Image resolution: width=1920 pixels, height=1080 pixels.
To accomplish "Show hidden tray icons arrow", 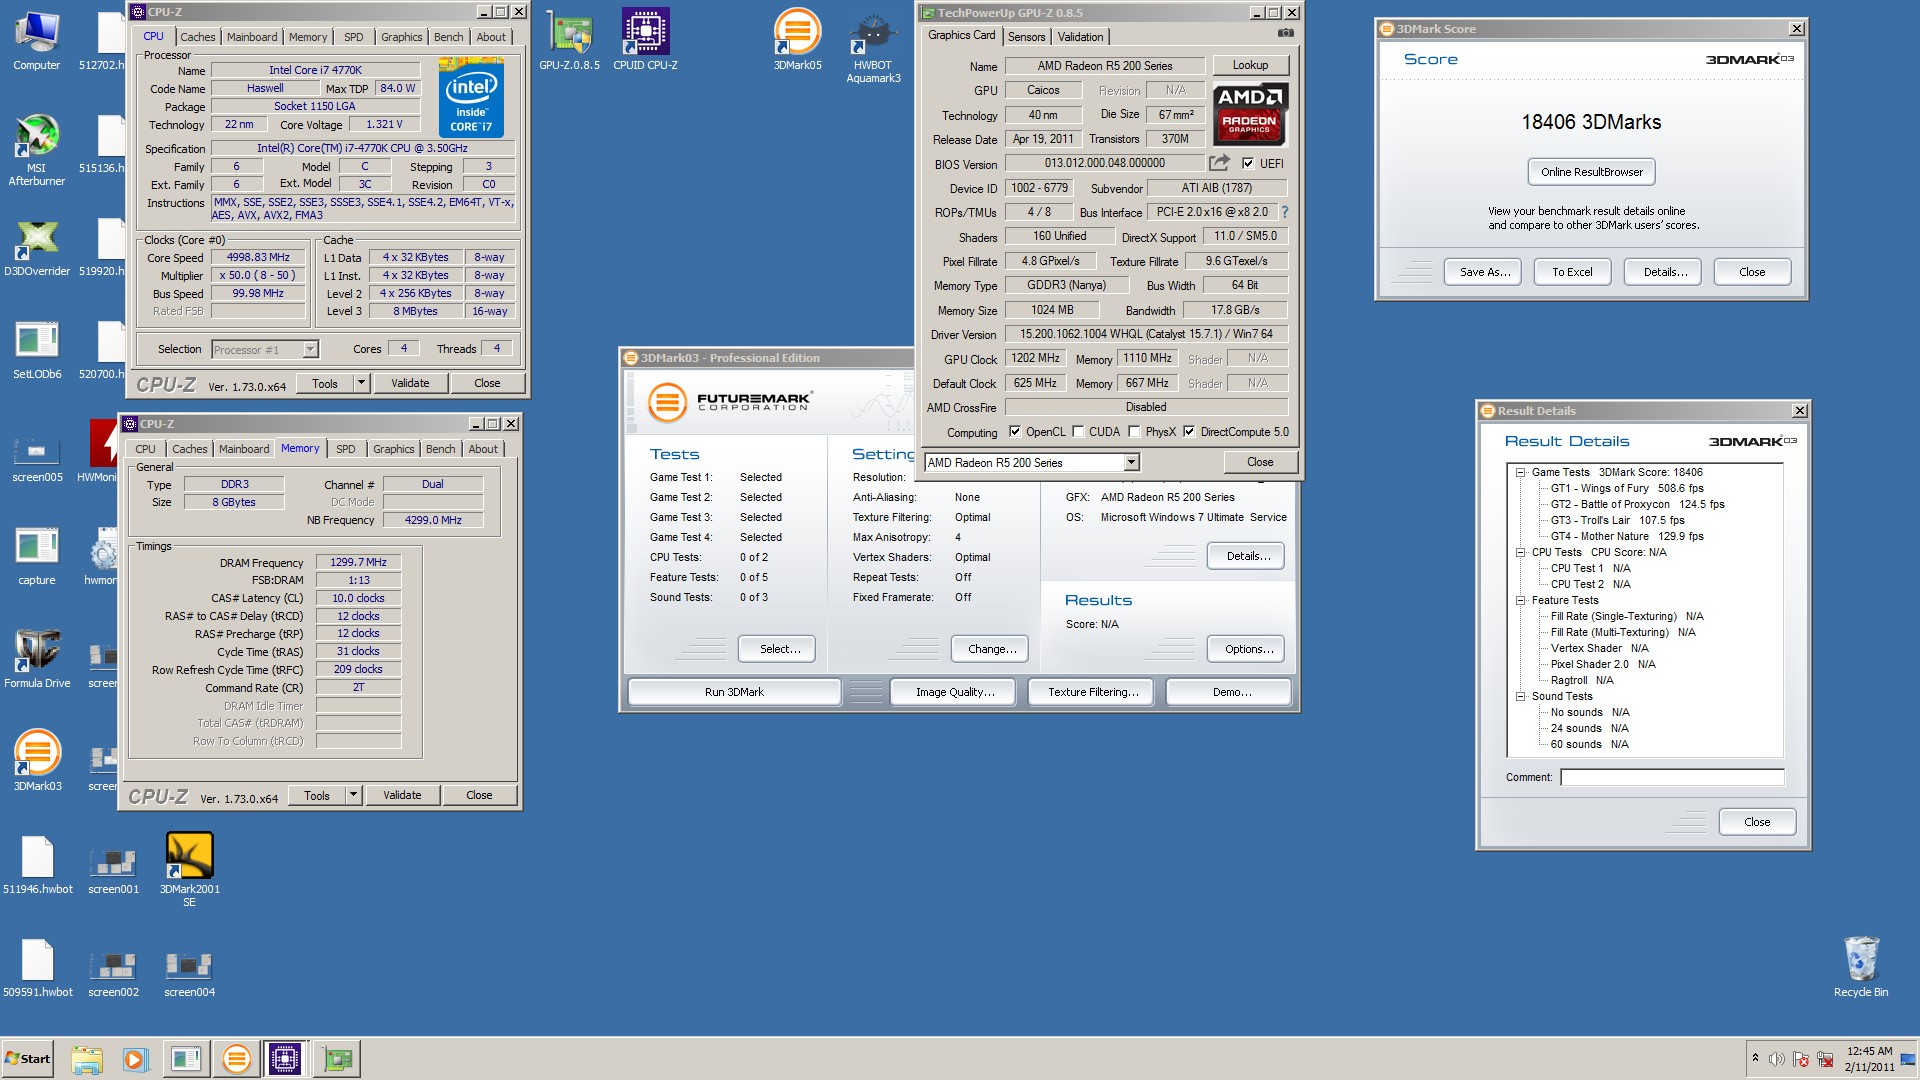I will [1755, 1058].
